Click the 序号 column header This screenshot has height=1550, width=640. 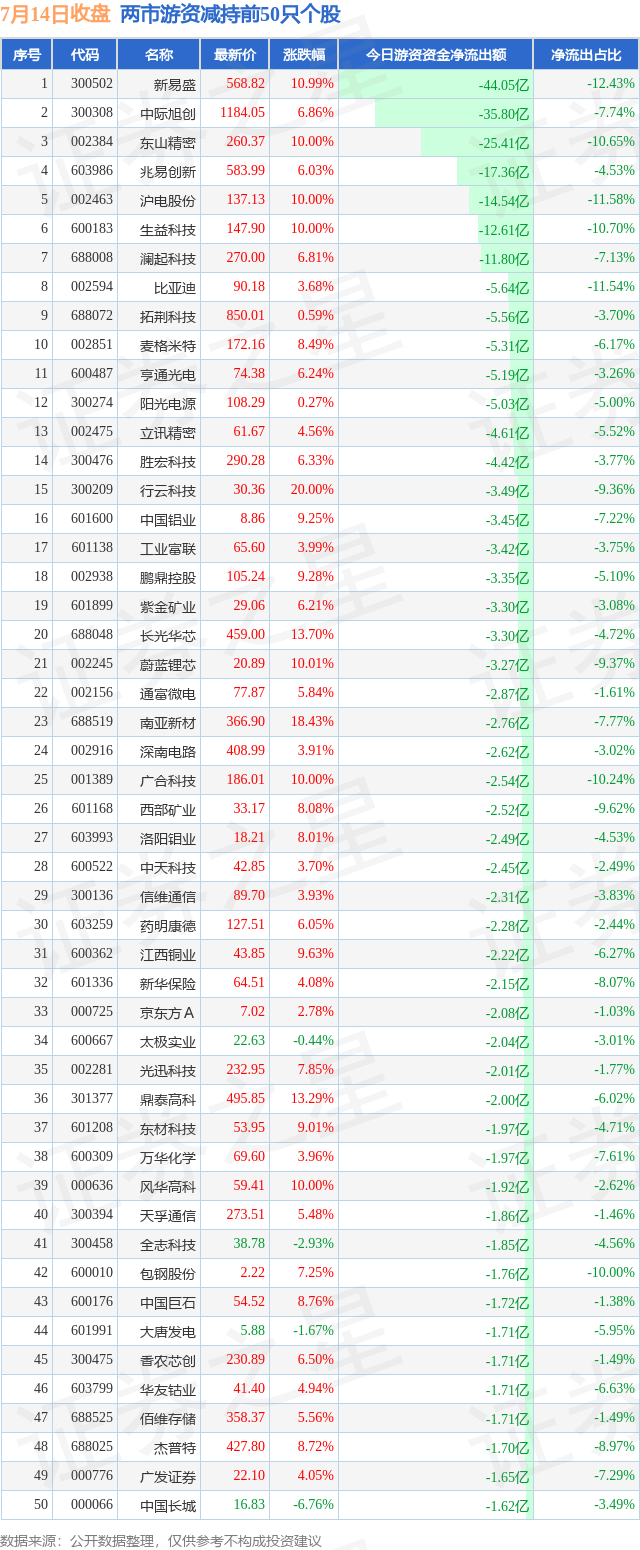point(26,55)
